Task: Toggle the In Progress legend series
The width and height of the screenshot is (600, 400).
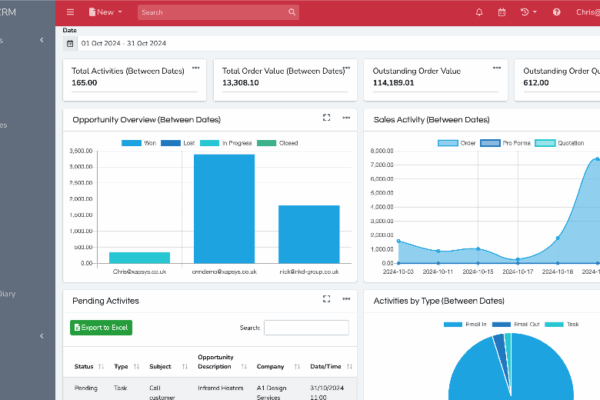Action: pos(226,143)
